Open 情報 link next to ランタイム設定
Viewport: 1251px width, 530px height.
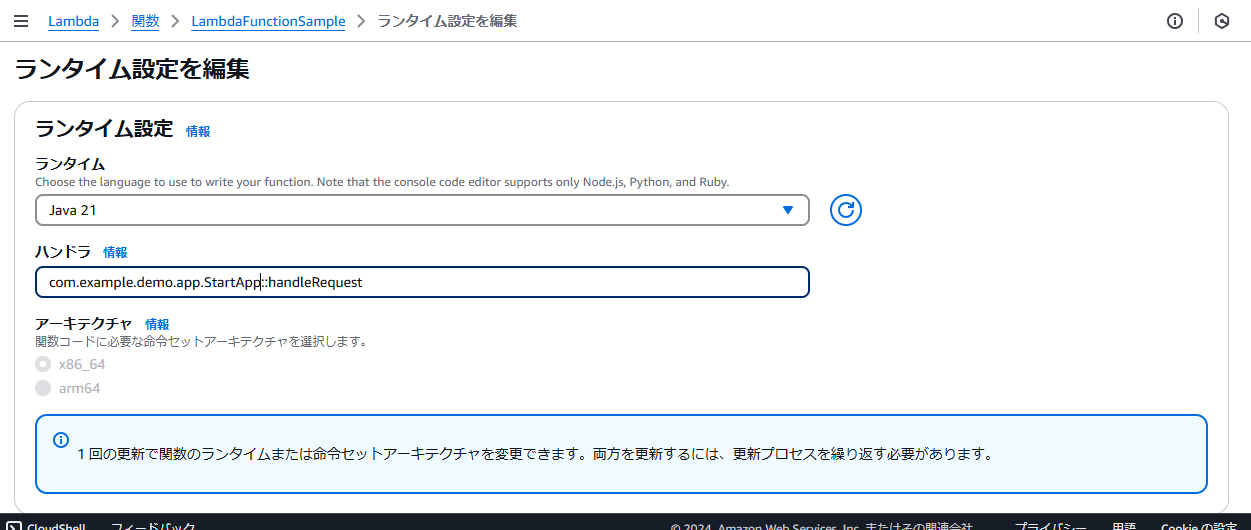tap(198, 131)
